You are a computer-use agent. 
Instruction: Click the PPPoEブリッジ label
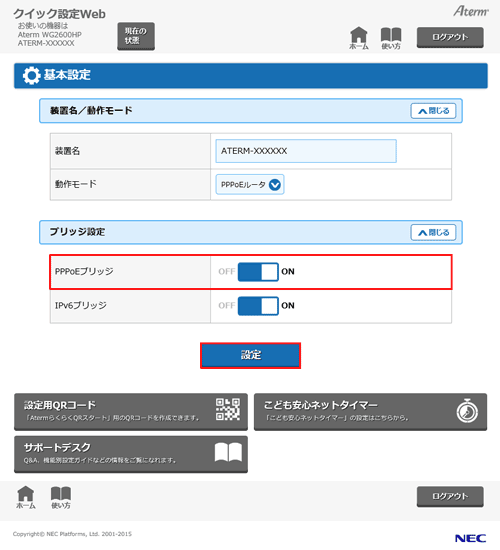tap(84, 271)
